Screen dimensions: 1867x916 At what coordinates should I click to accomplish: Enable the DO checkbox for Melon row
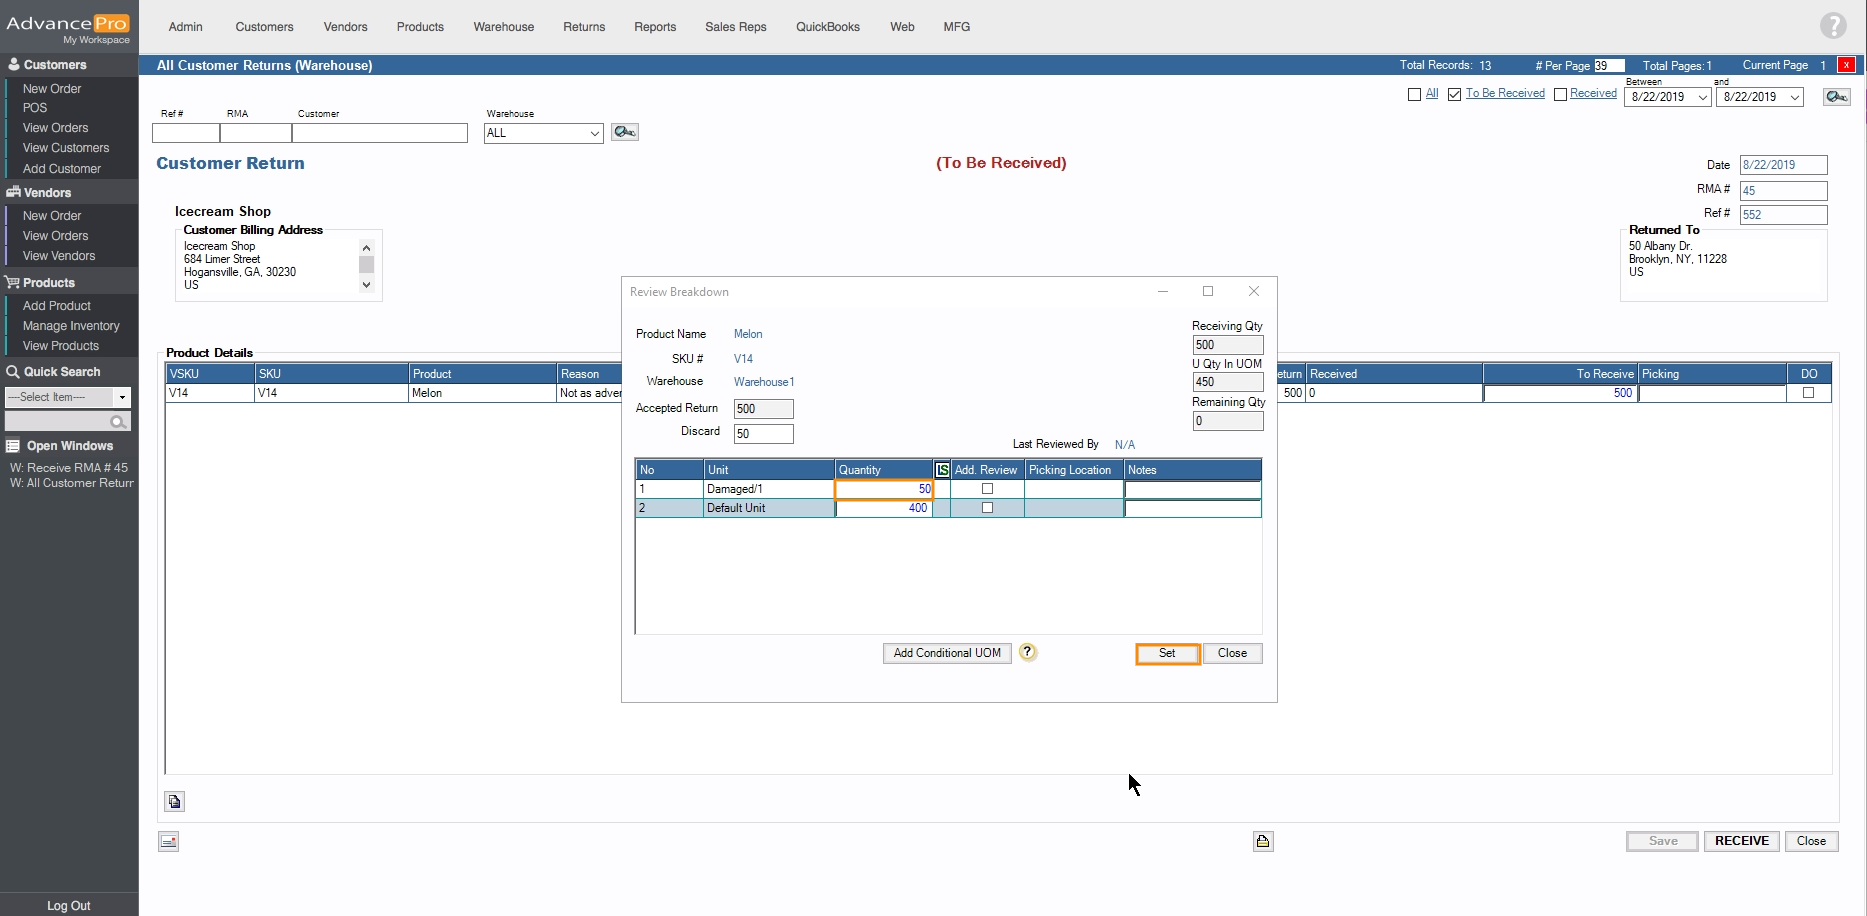1808,393
